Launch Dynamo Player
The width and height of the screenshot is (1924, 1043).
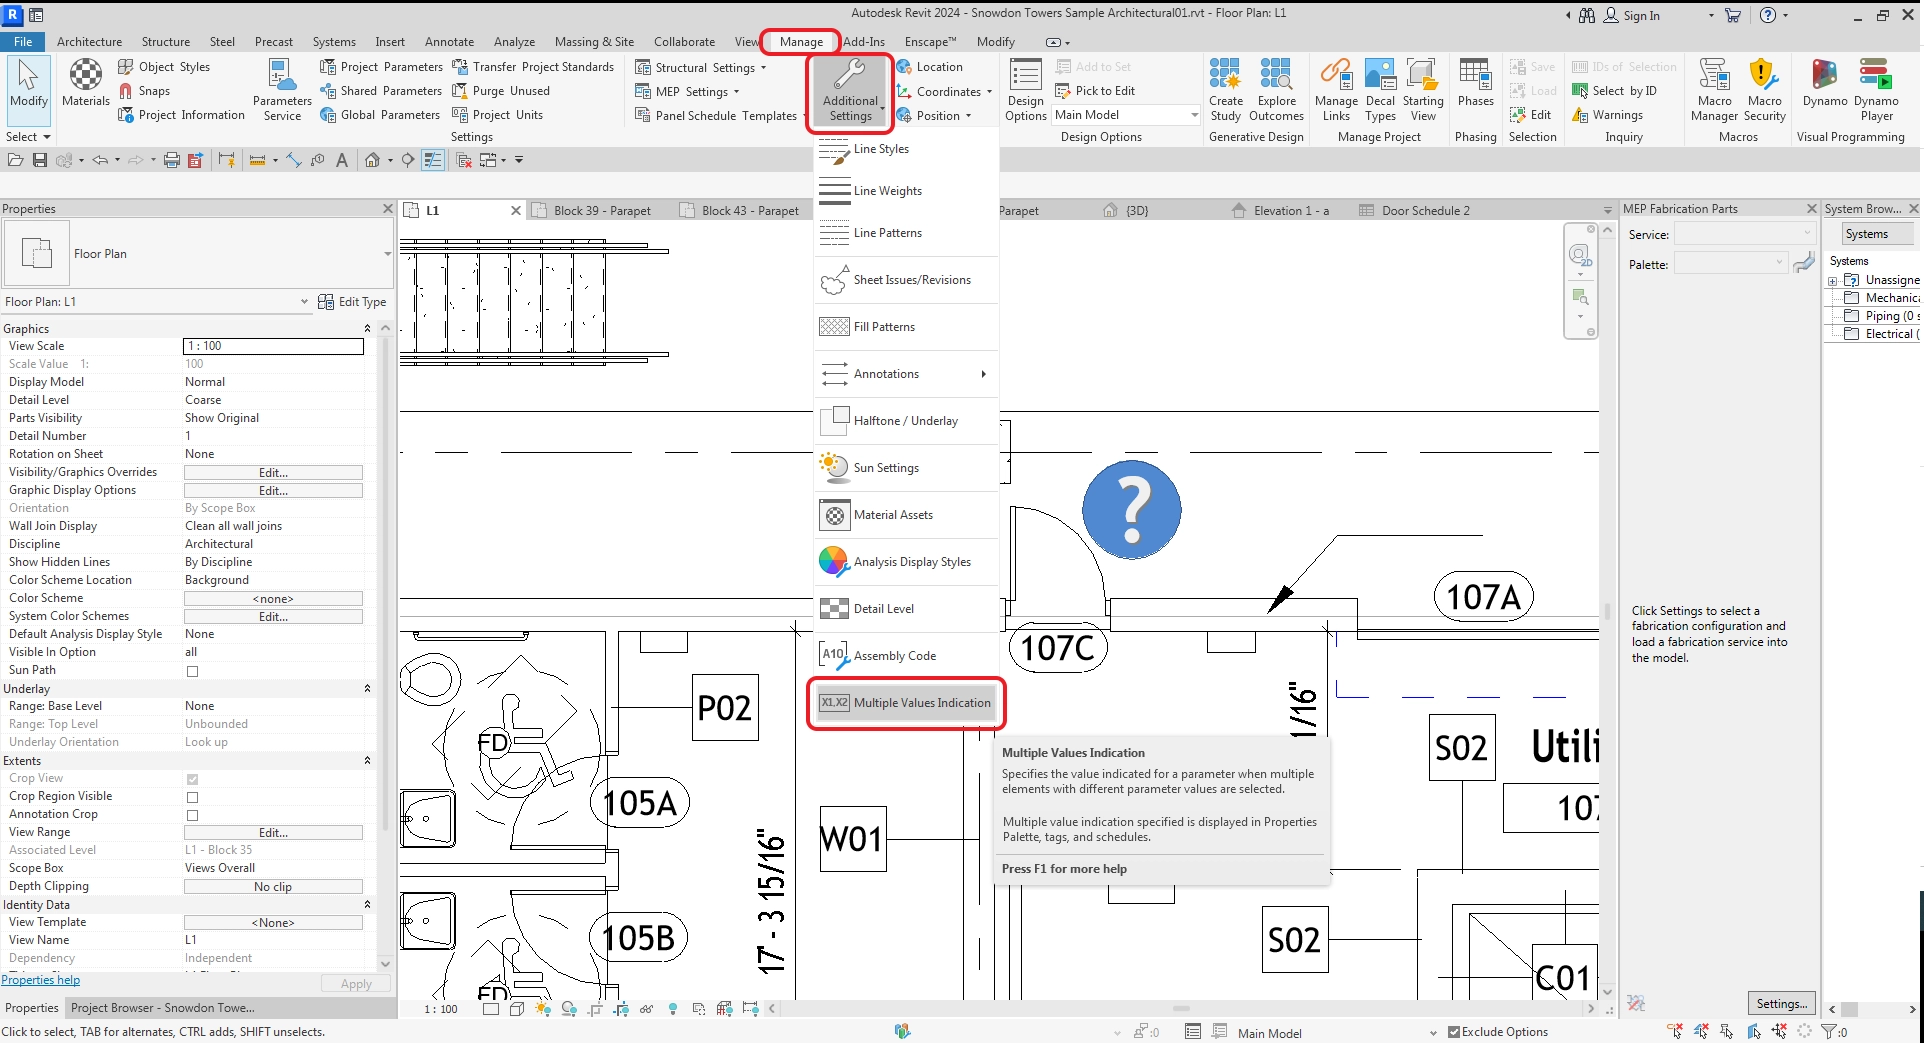(1876, 90)
